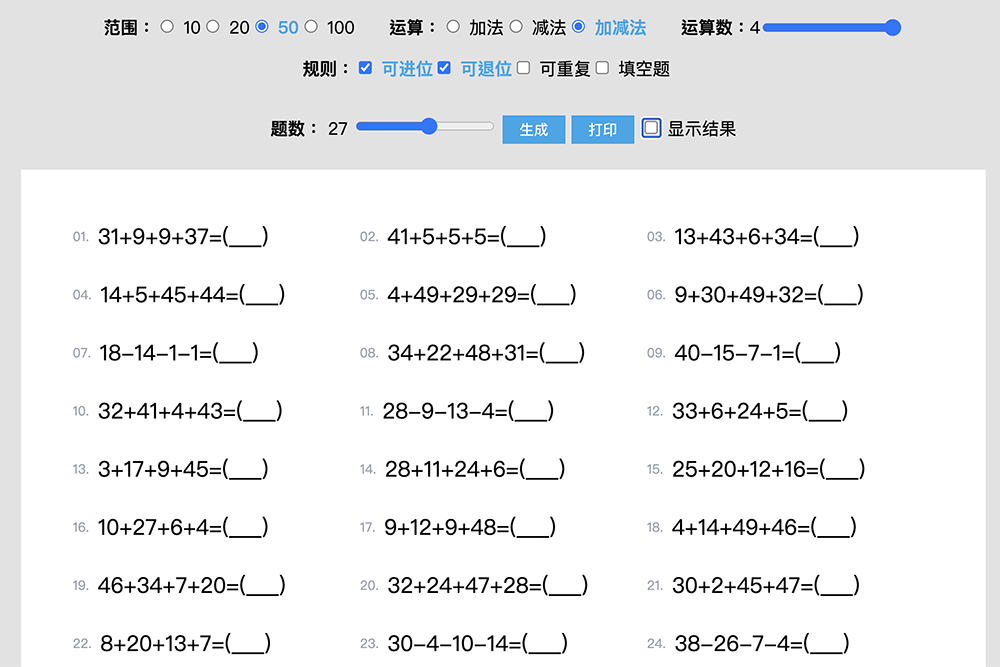This screenshot has height=667, width=1000.
Task: Enable the 填空题 rule
Action: (601, 68)
